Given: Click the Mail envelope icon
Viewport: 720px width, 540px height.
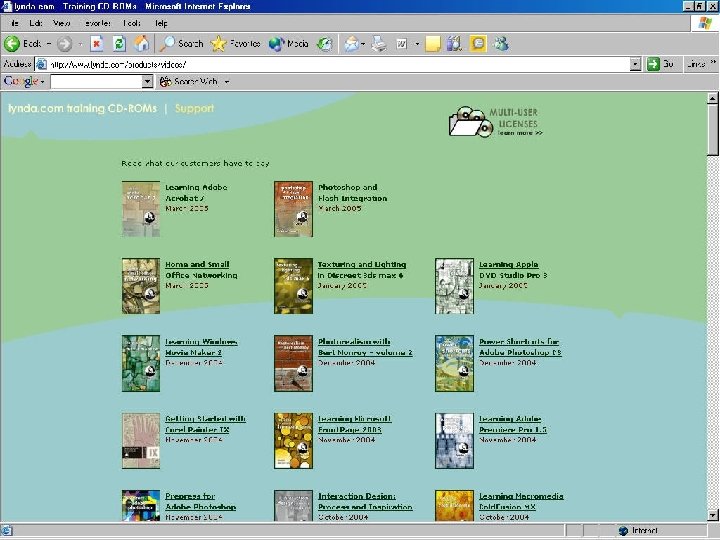Looking at the screenshot, I should coord(351,44).
